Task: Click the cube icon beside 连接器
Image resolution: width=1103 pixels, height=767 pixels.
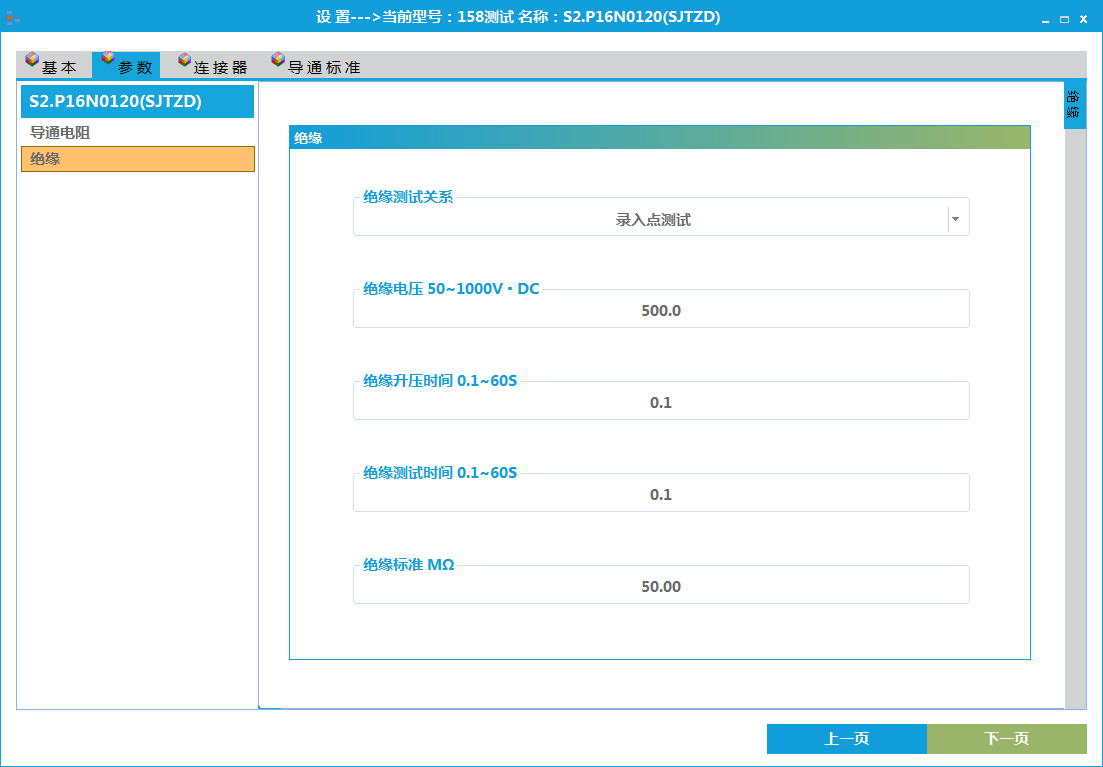Action: click(x=184, y=61)
